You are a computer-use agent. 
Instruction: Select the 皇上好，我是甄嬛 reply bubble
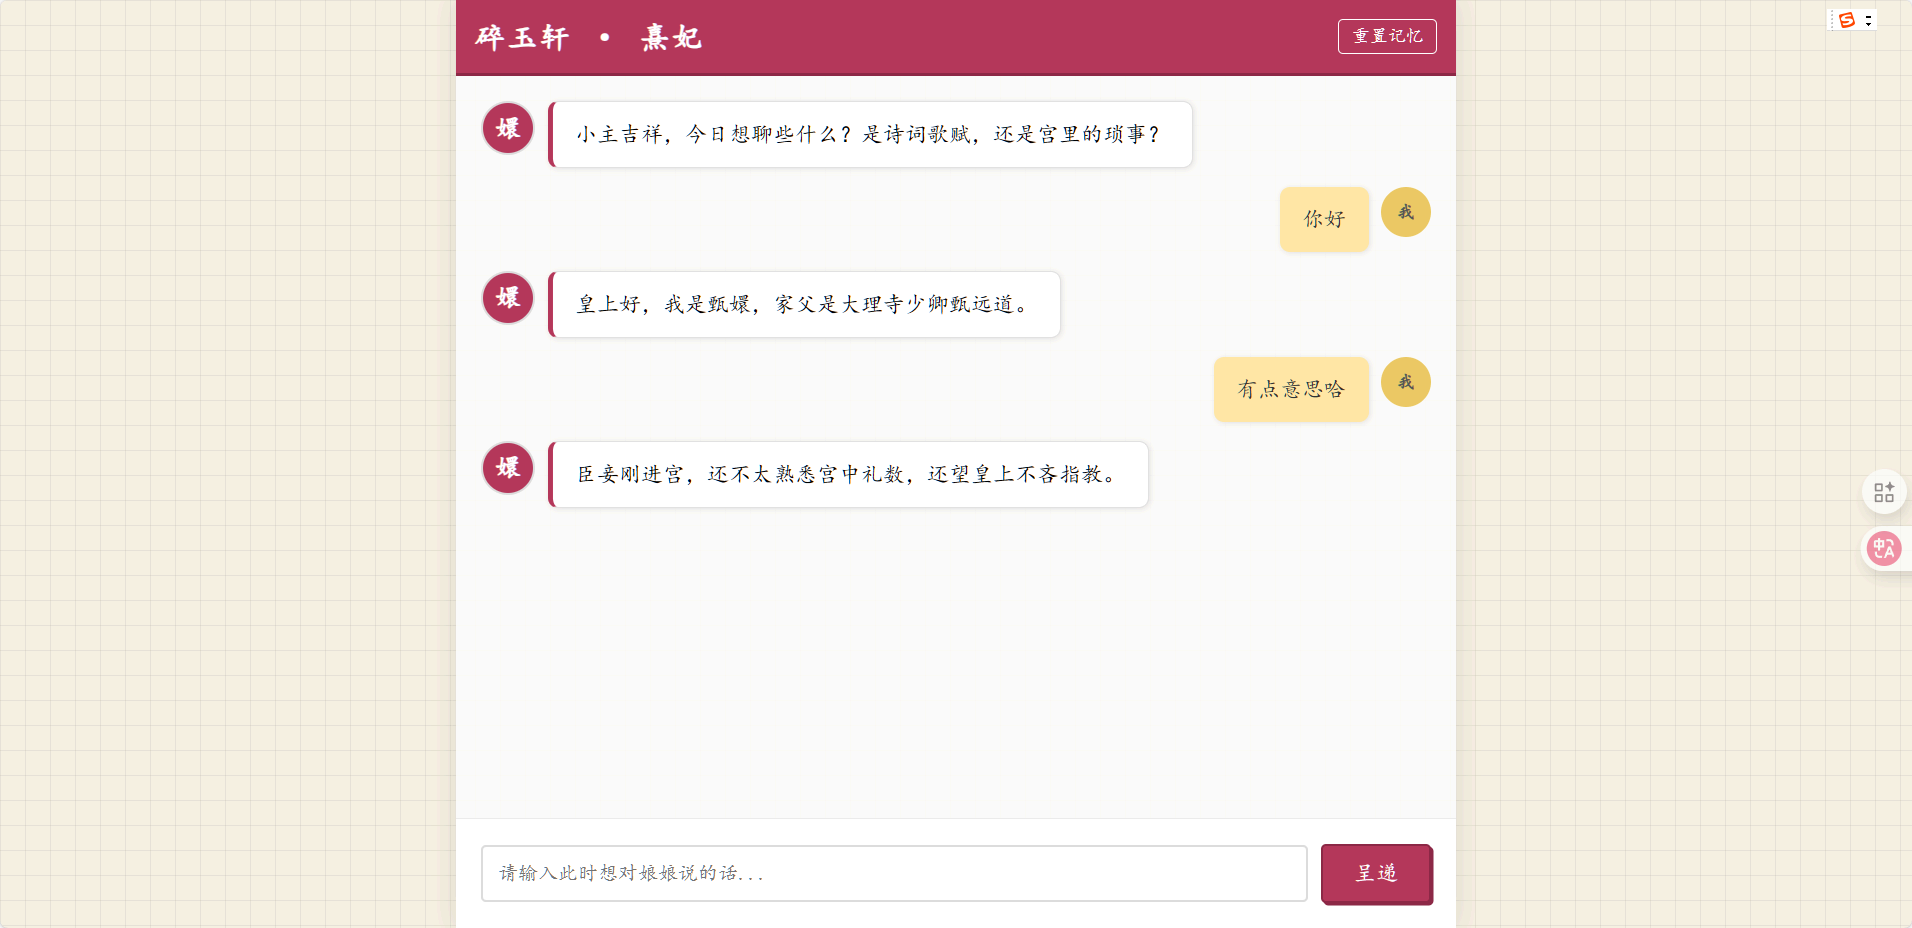(804, 304)
